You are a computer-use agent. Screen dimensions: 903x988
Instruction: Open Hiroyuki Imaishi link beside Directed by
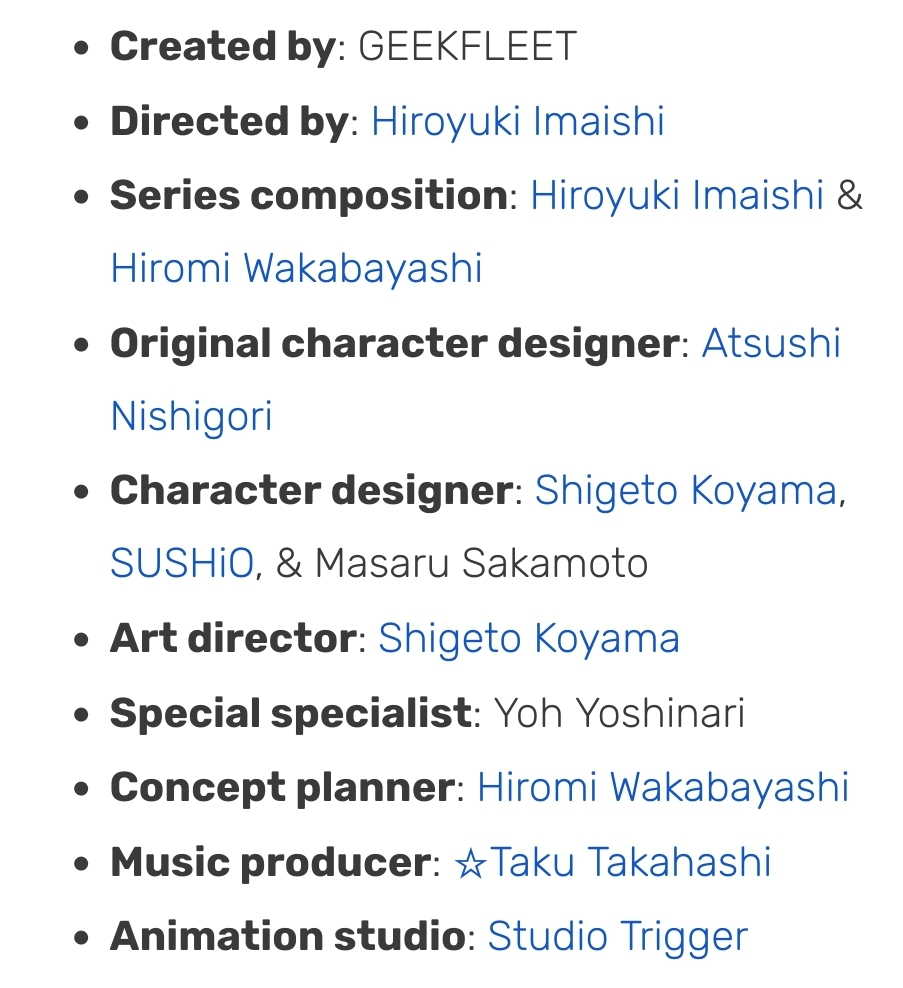point(518,121)
